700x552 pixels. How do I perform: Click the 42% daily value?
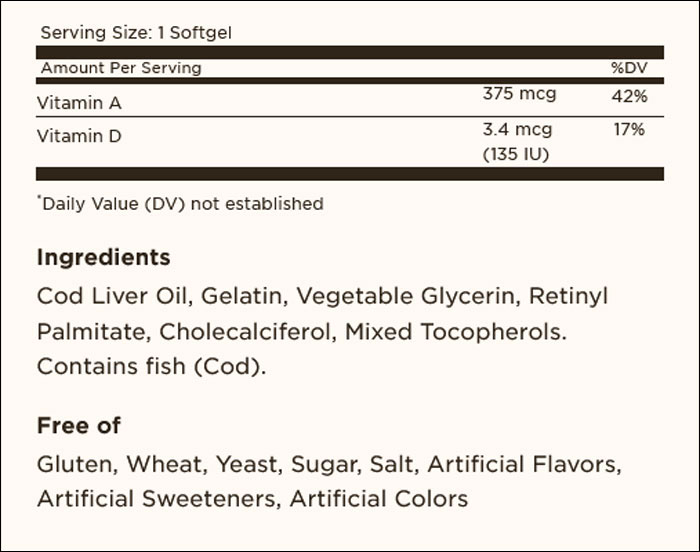[629, 96]
